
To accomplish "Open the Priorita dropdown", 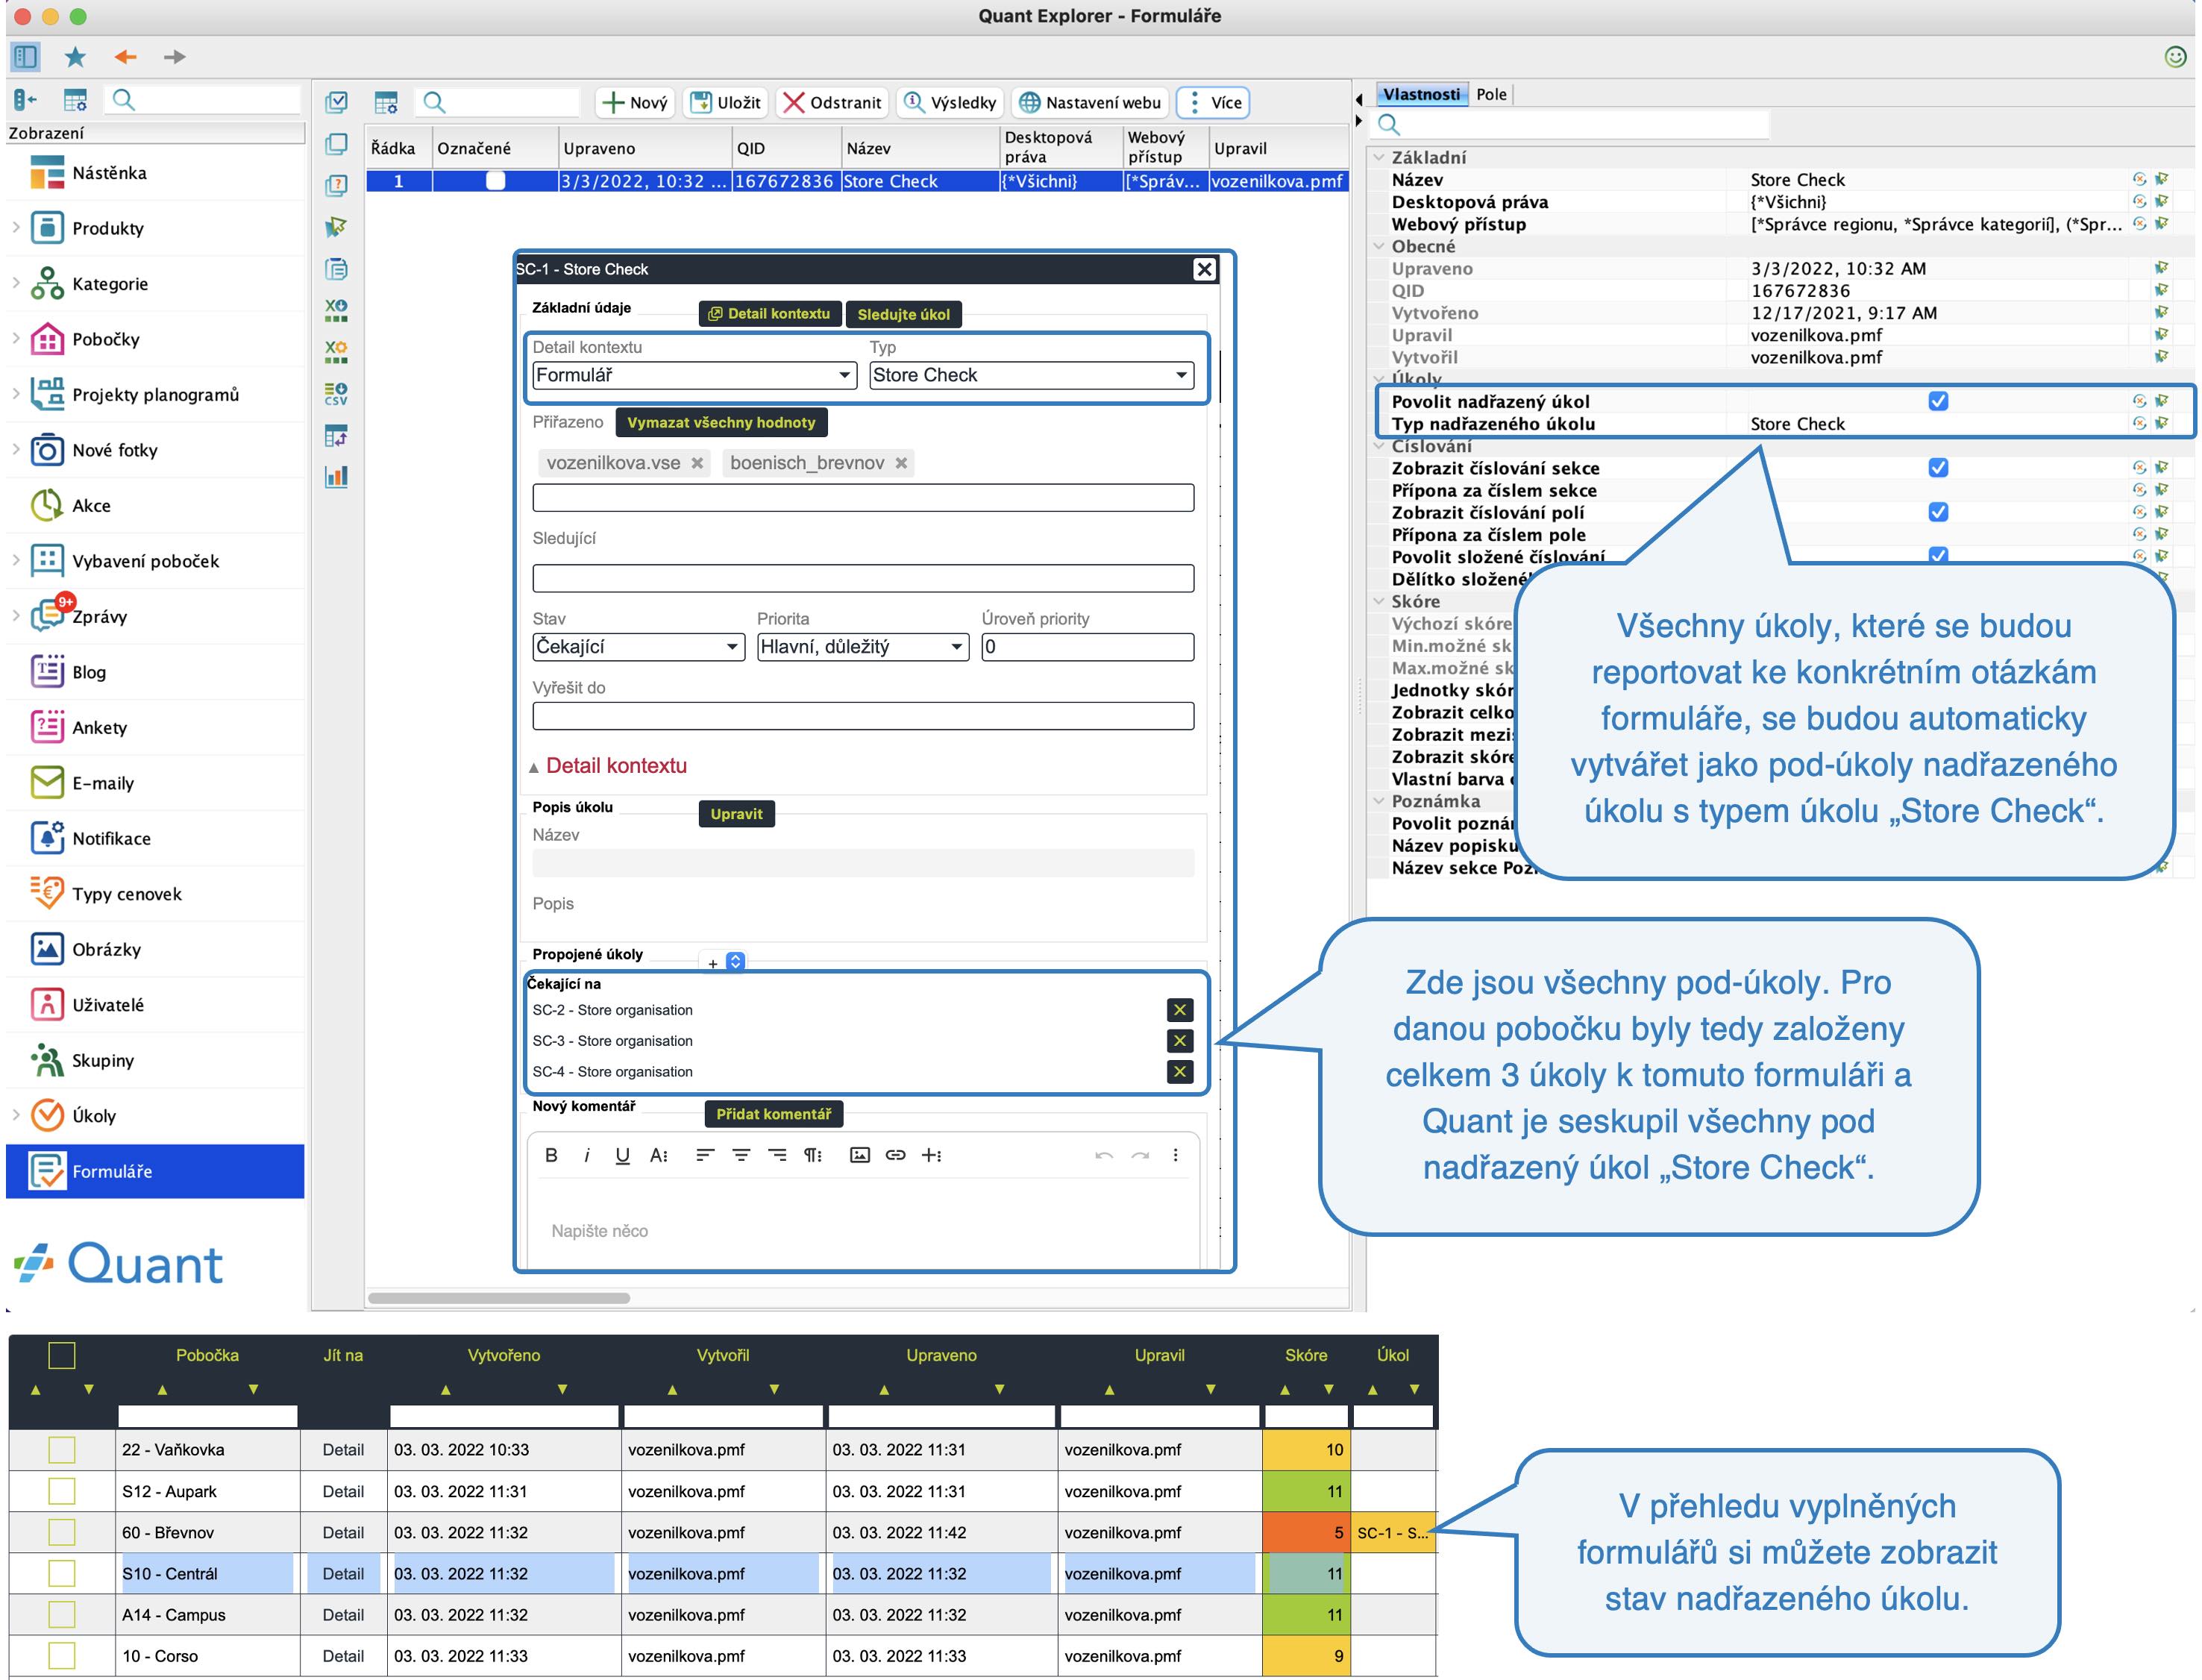I will (862, 647).
